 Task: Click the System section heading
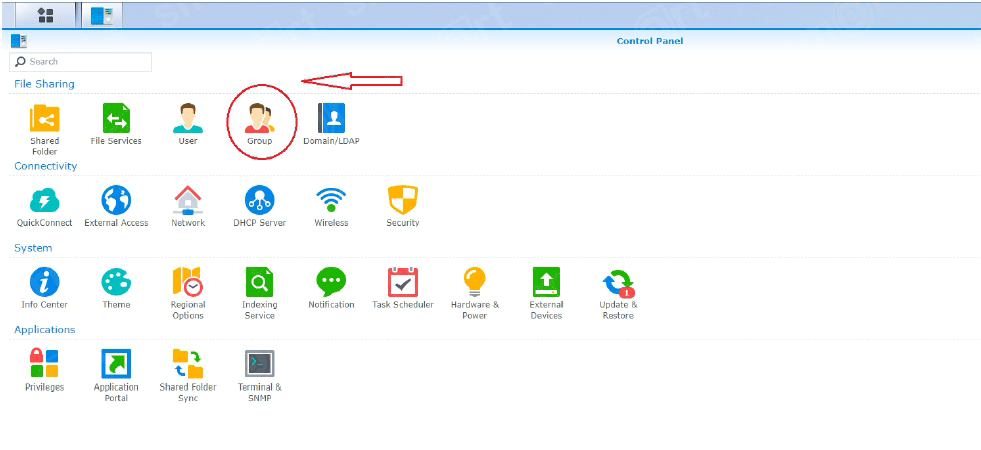click(x=33, y=248)
